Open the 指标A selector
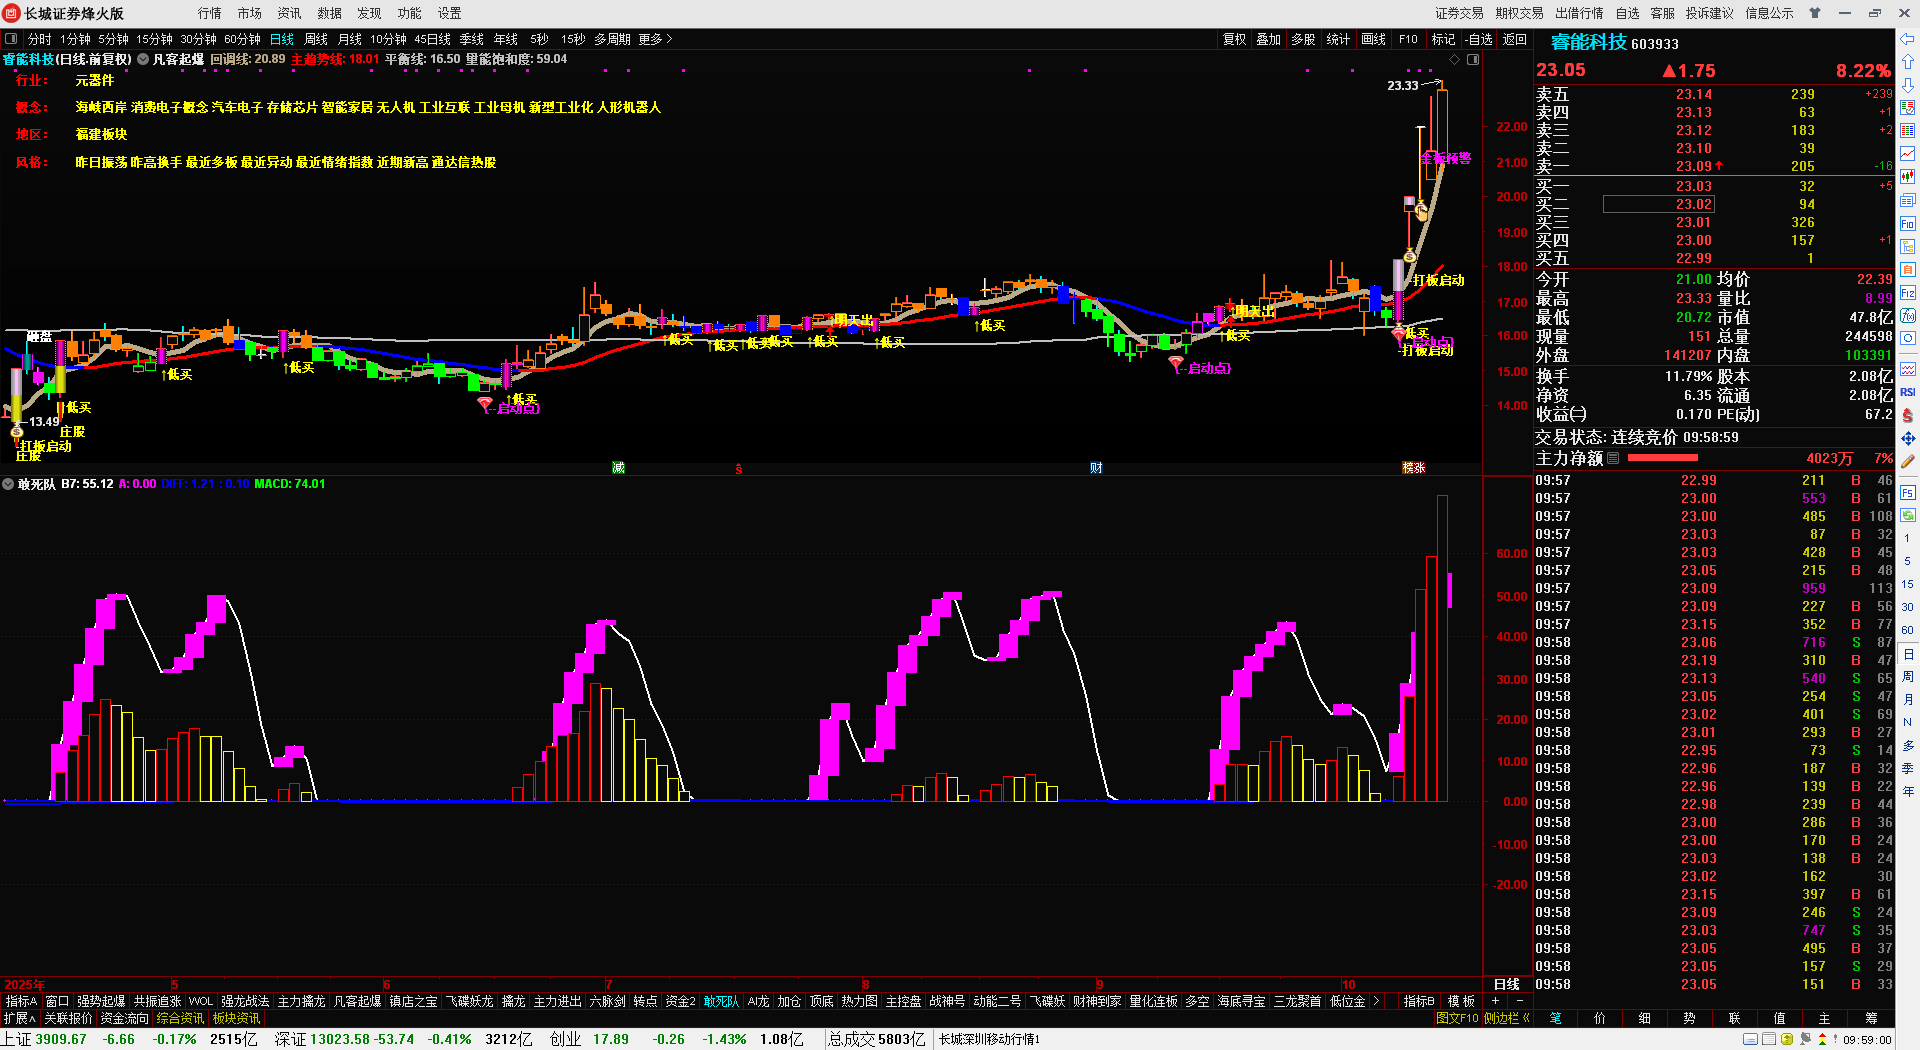This screenshot has width=1920, height=1050. point(21,1001)
